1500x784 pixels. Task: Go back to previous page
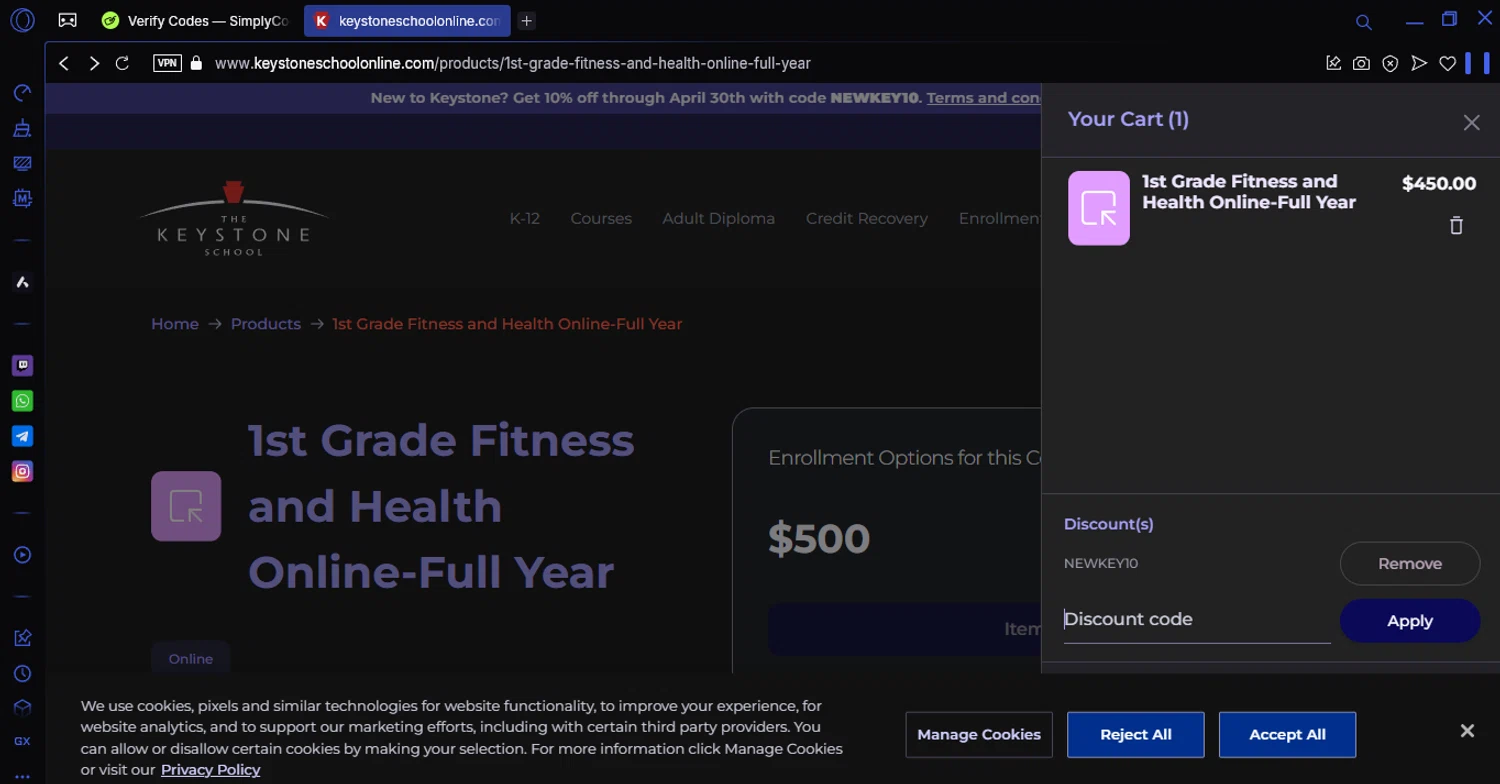[64, 63]
